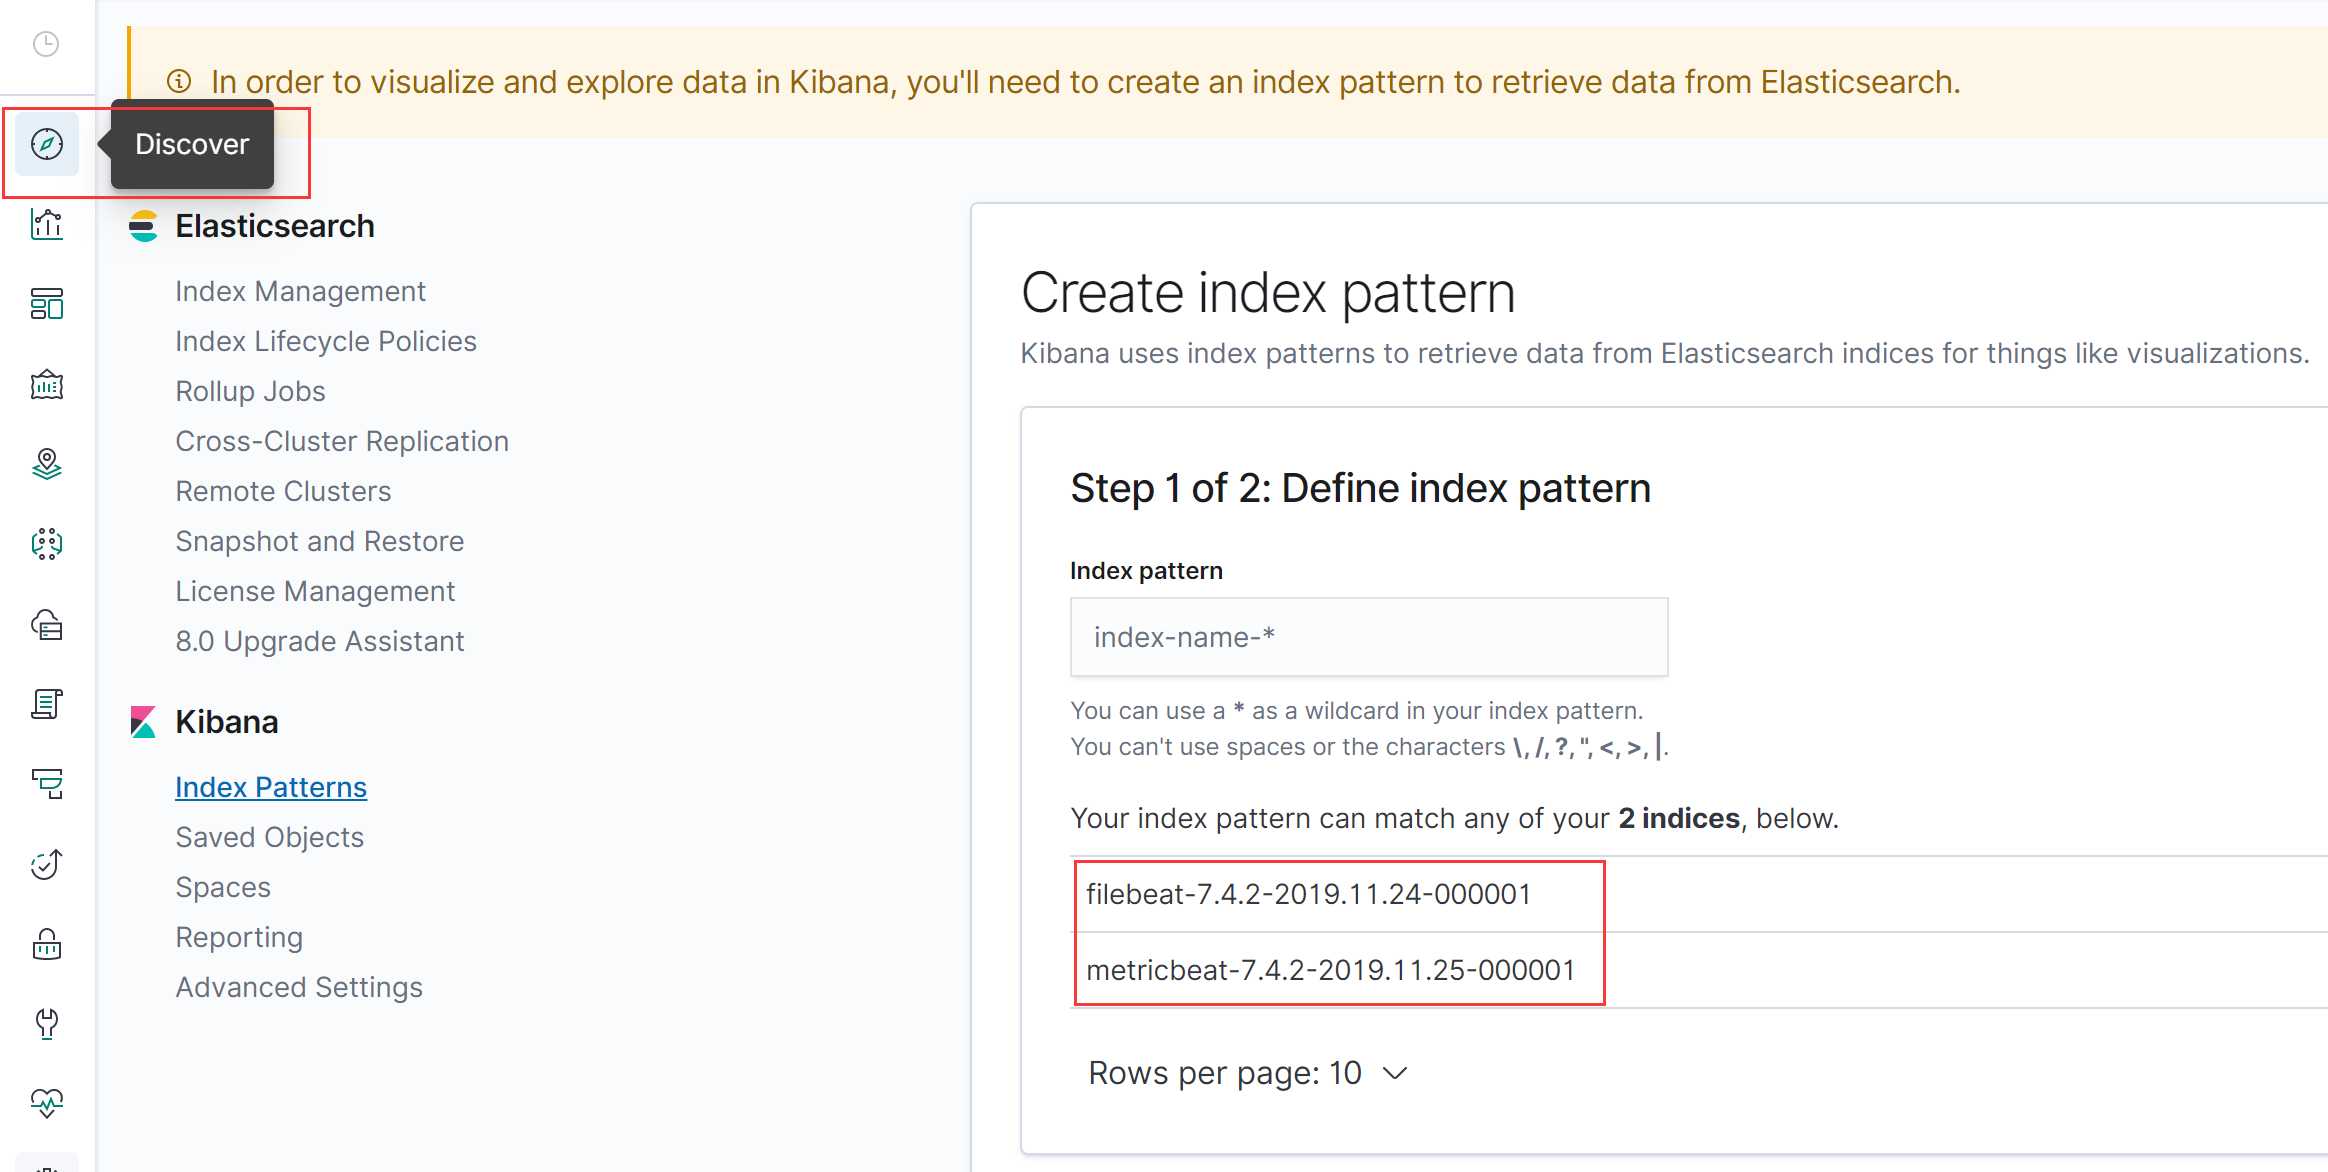Image resolution: width=2328 pixels, height=1172 pixels.
Task: Open Cross-Cluster Replication
Action: (x=342, y=441)
